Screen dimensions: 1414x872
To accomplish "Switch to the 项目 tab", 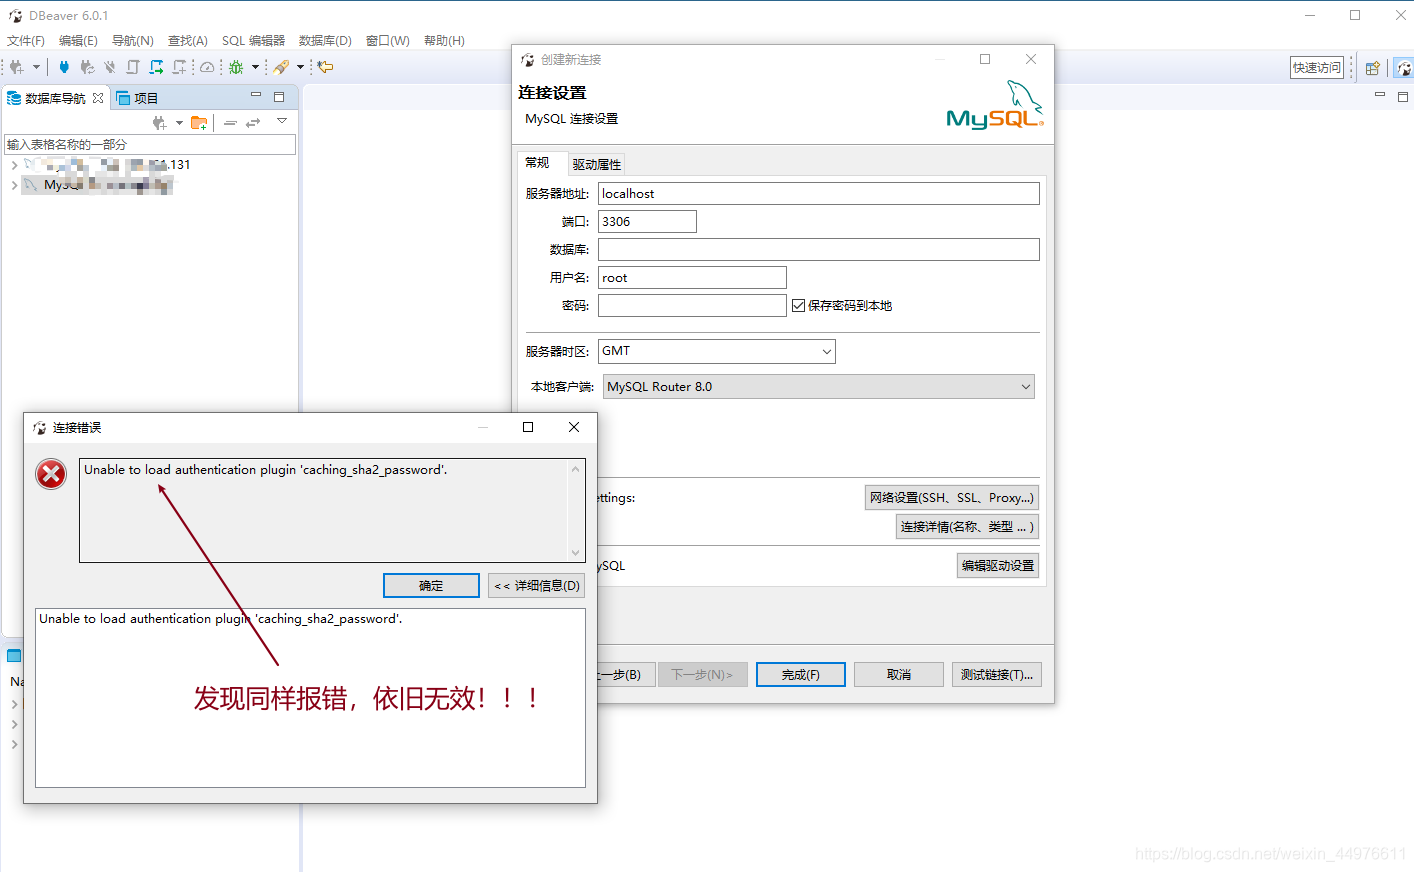I will point(137,98).
